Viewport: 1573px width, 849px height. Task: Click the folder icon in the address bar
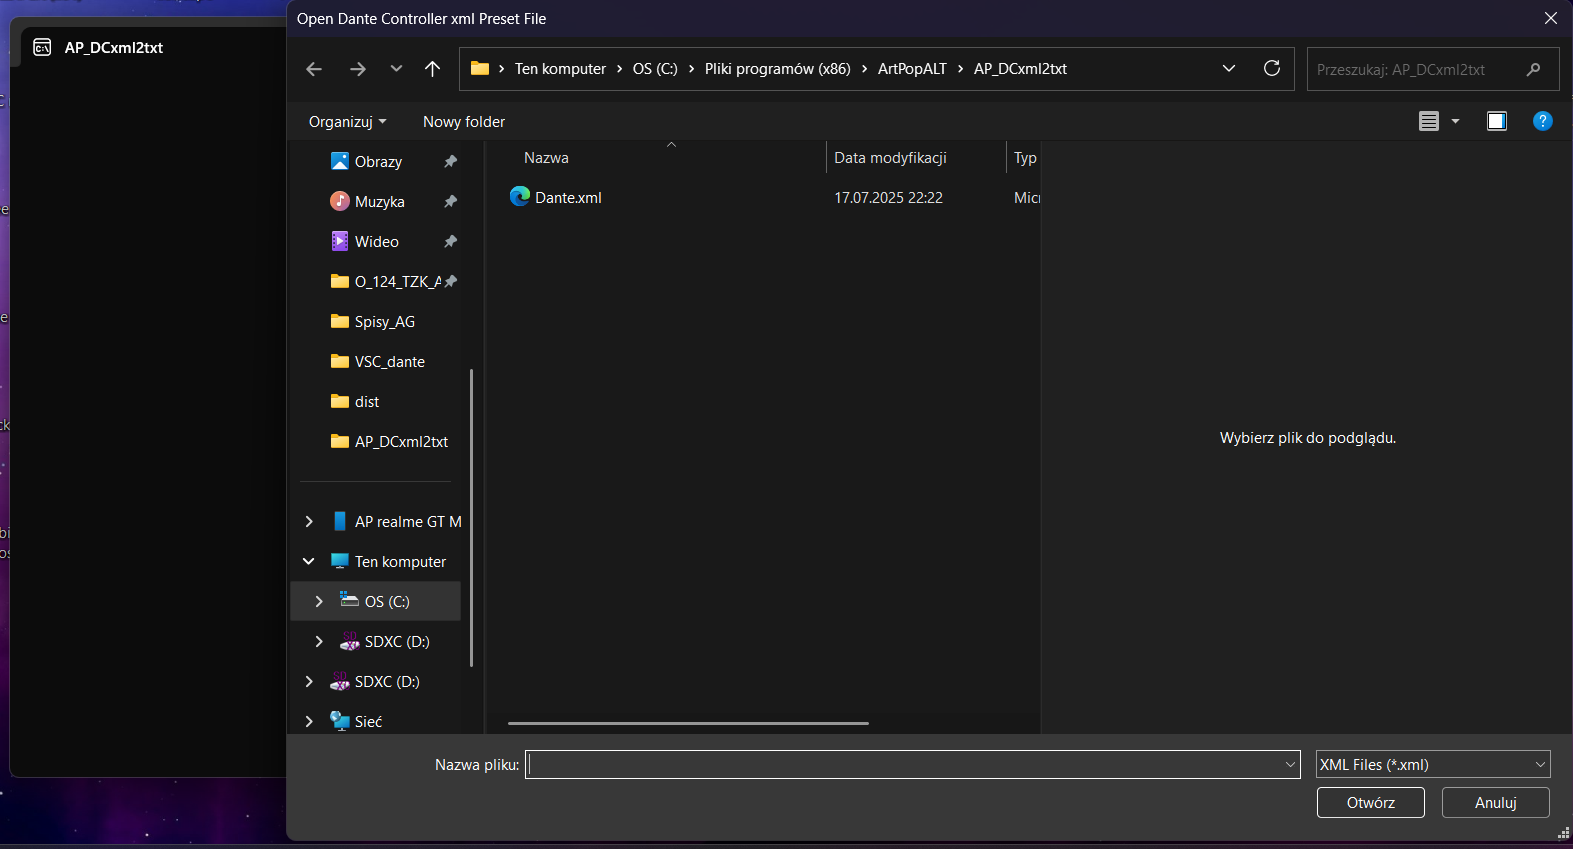(x=480, y=69)
